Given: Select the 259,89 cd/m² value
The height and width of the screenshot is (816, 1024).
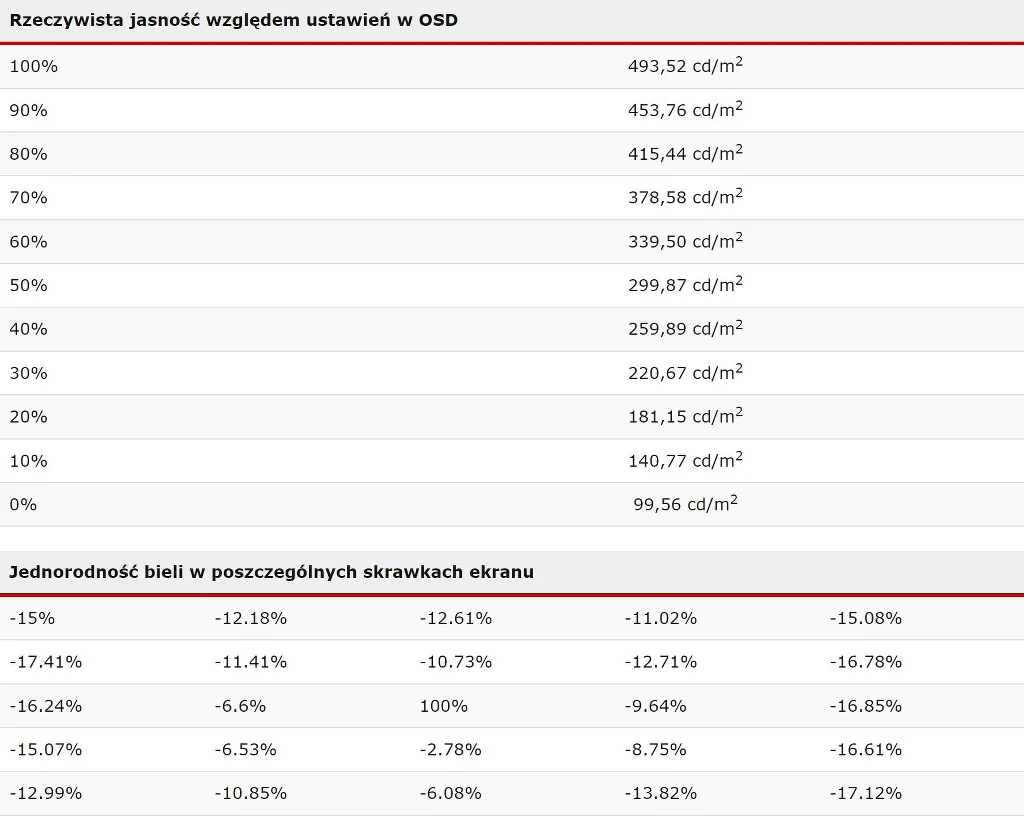Looking at the screenshot, I should click(685, 329).
